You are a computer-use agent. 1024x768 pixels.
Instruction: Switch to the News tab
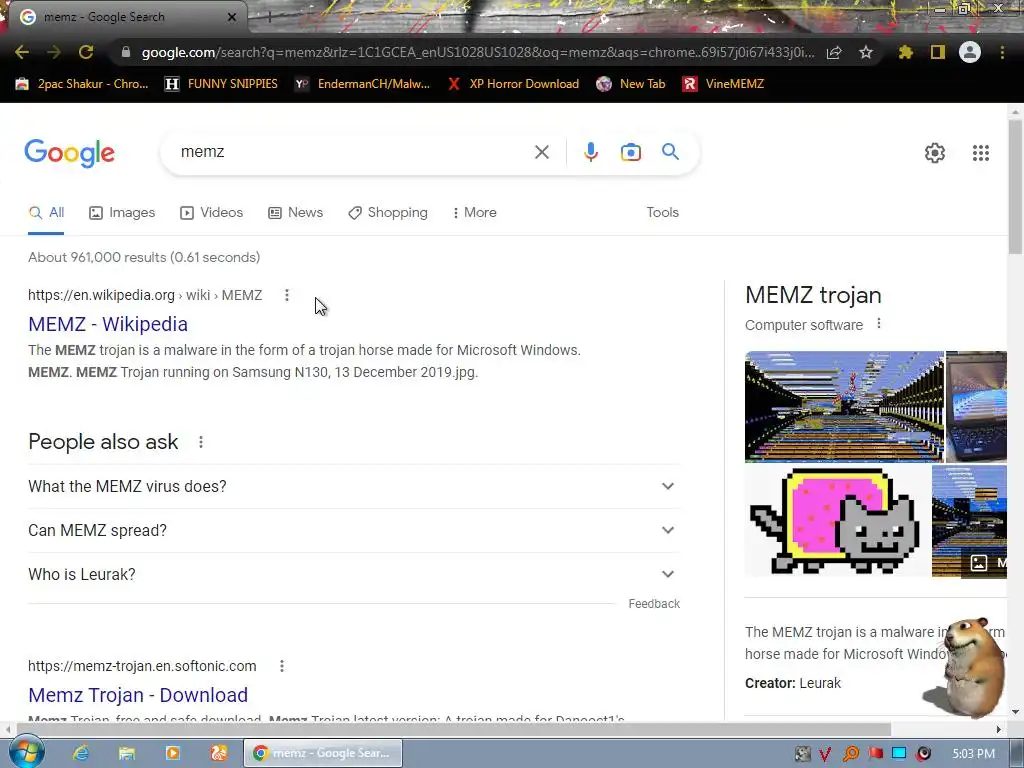click(296, 213)
